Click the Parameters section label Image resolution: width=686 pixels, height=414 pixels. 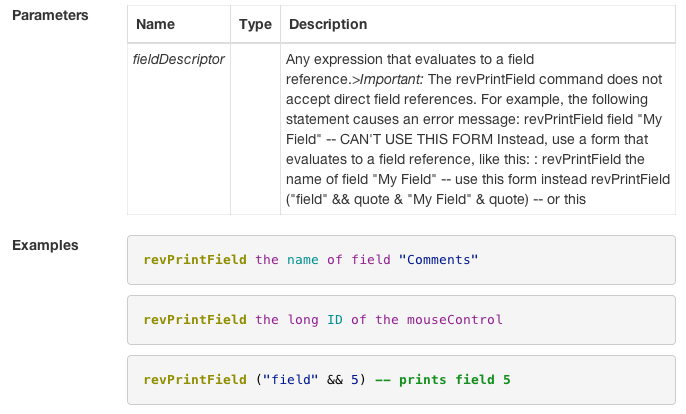pos(50,16)
